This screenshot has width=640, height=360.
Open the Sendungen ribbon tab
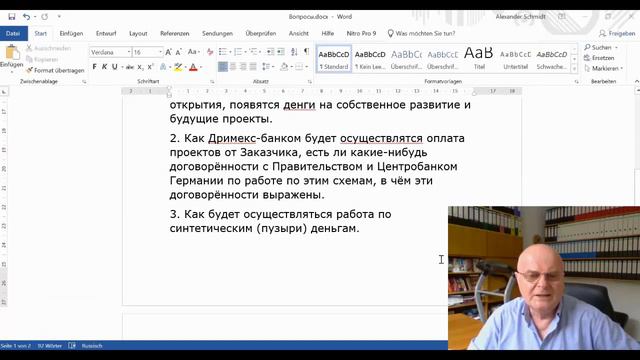[x=217, y=33]
